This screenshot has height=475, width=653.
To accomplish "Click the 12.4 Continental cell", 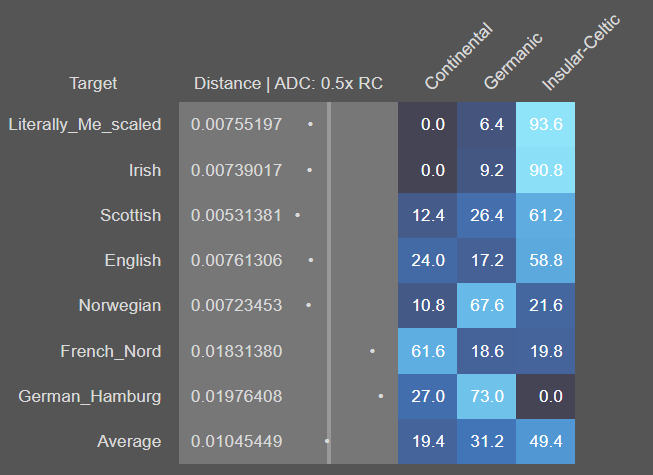I will (x=427, y=215).
